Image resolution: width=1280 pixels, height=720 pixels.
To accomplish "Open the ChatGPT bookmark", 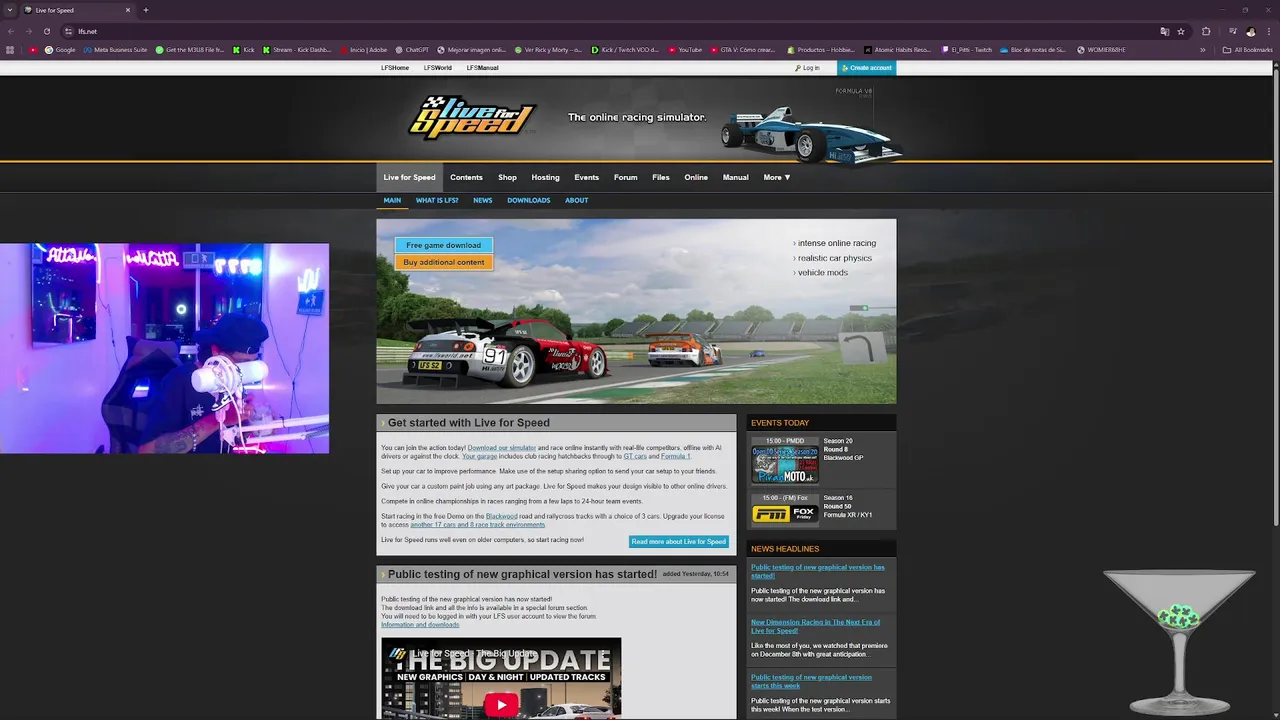I will coord(412,49).
